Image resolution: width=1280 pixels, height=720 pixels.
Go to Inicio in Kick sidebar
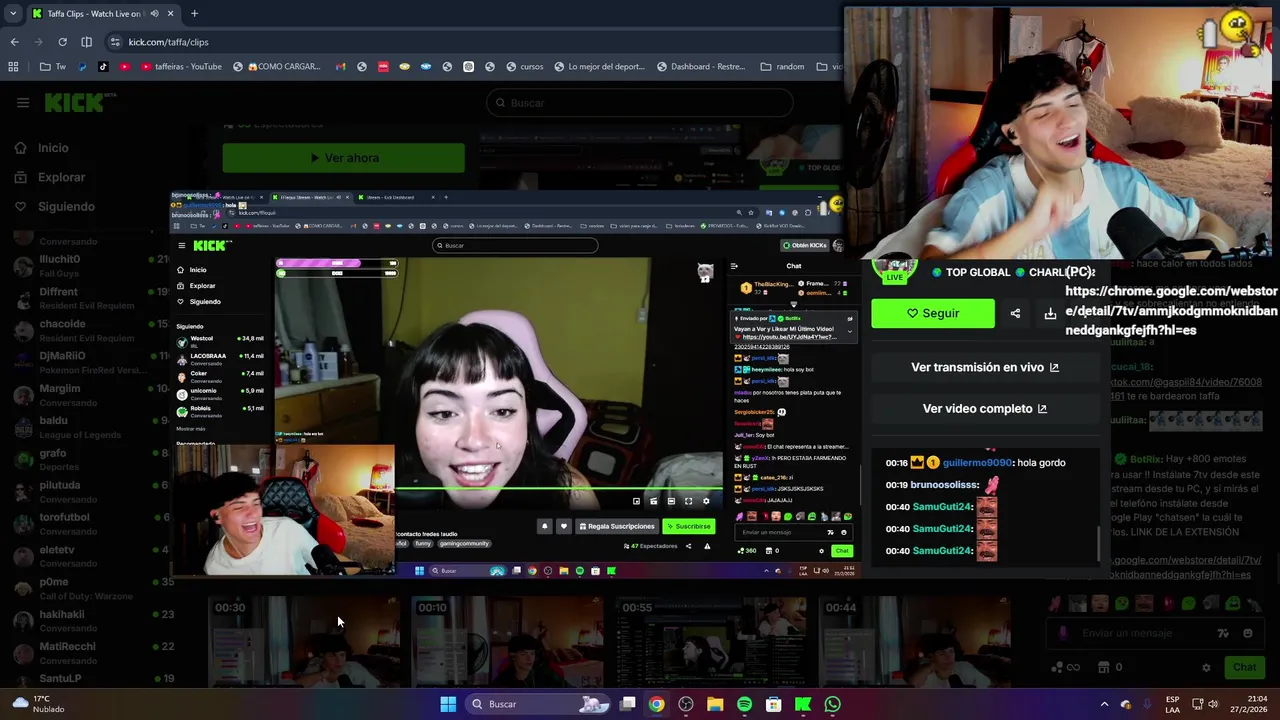click(x=42, y=148)
